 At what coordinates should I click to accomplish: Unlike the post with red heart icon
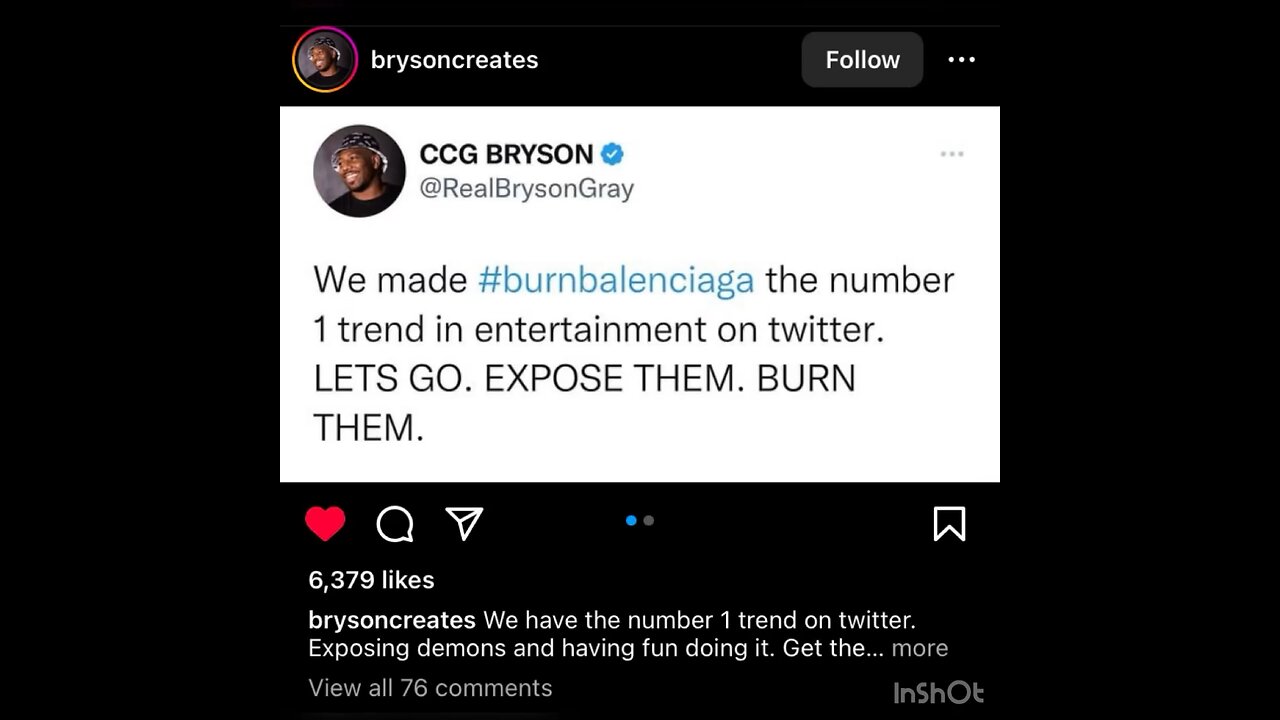(325, 524)
